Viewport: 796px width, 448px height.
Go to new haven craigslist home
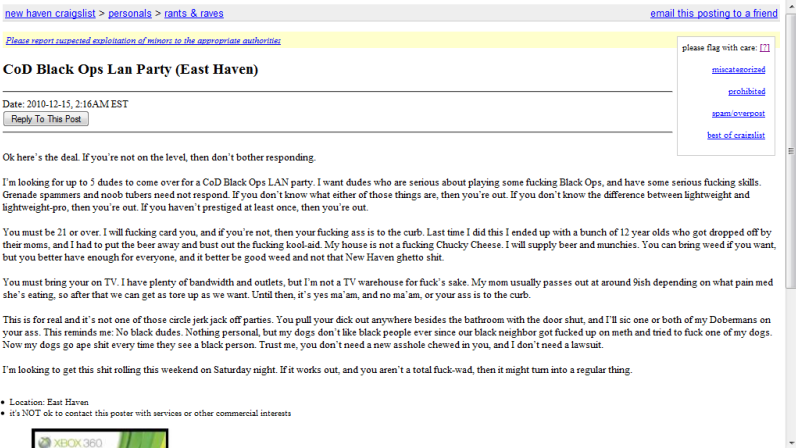[x=50, y=13]
